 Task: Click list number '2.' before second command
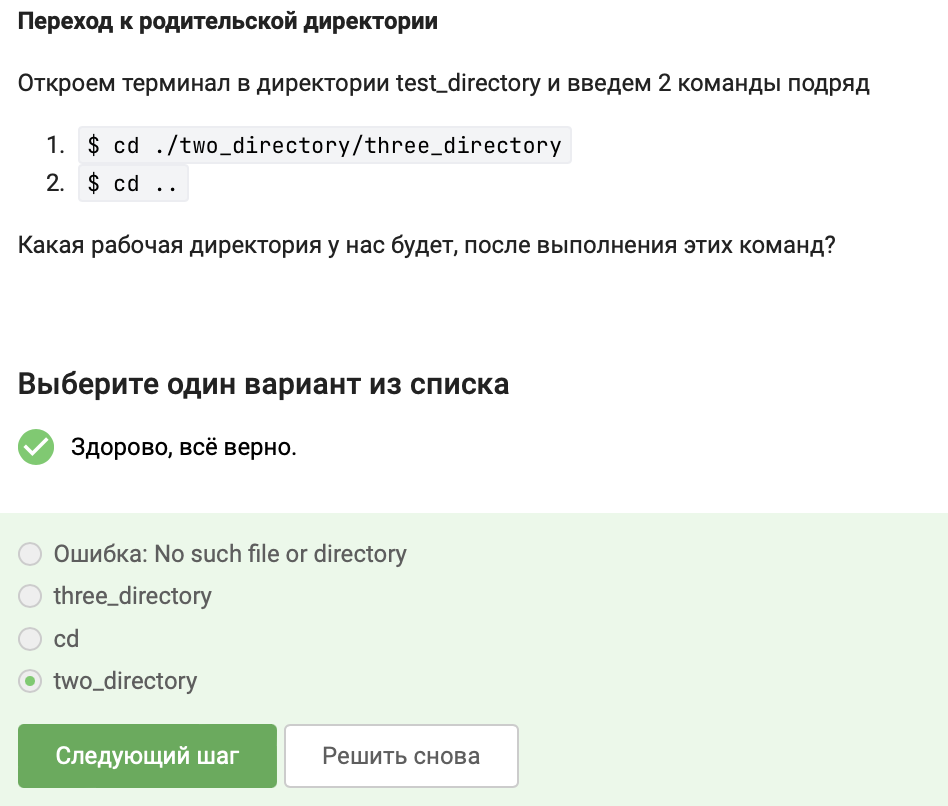pos(56,184)
